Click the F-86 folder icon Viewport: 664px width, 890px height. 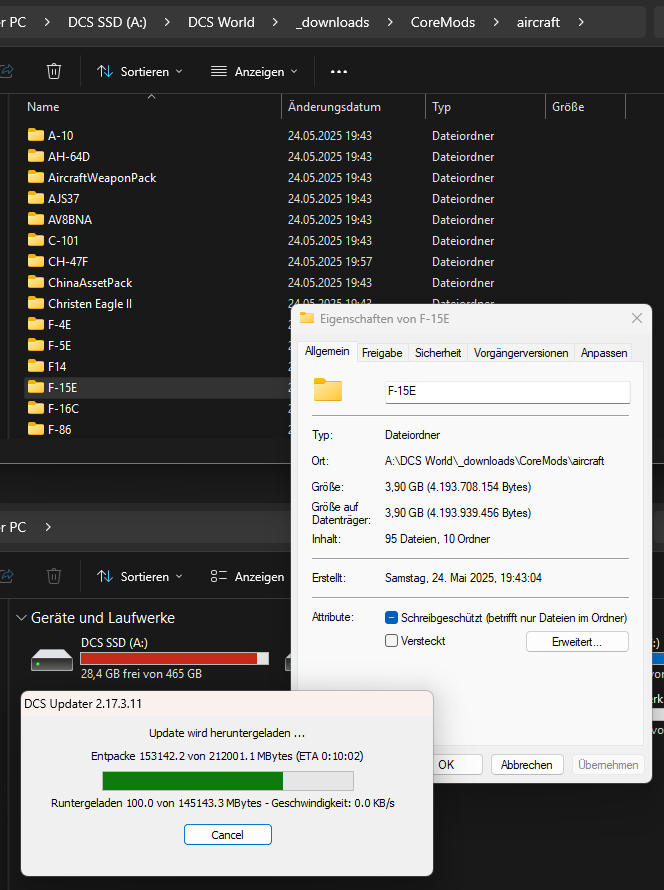[36, 429]
